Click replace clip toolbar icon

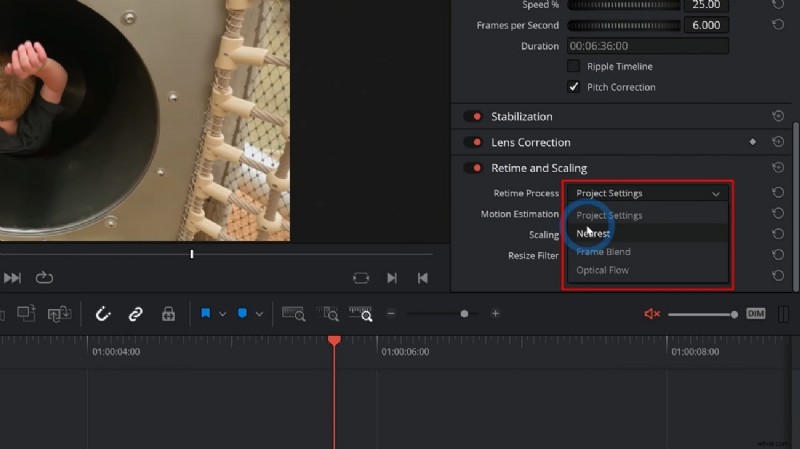pos(59,313)
